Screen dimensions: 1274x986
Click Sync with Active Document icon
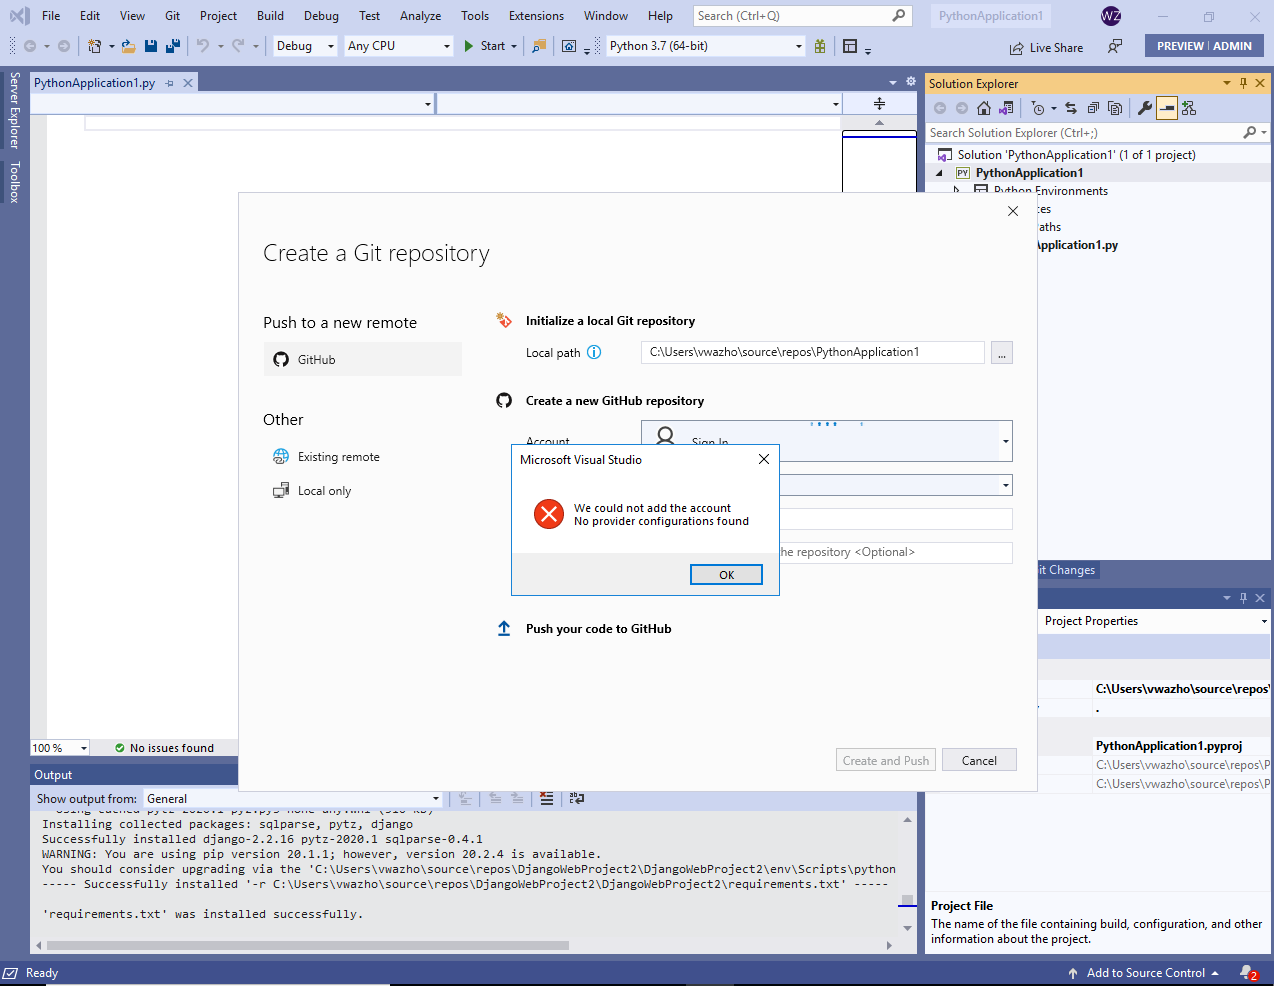[x=1071, y=108]
